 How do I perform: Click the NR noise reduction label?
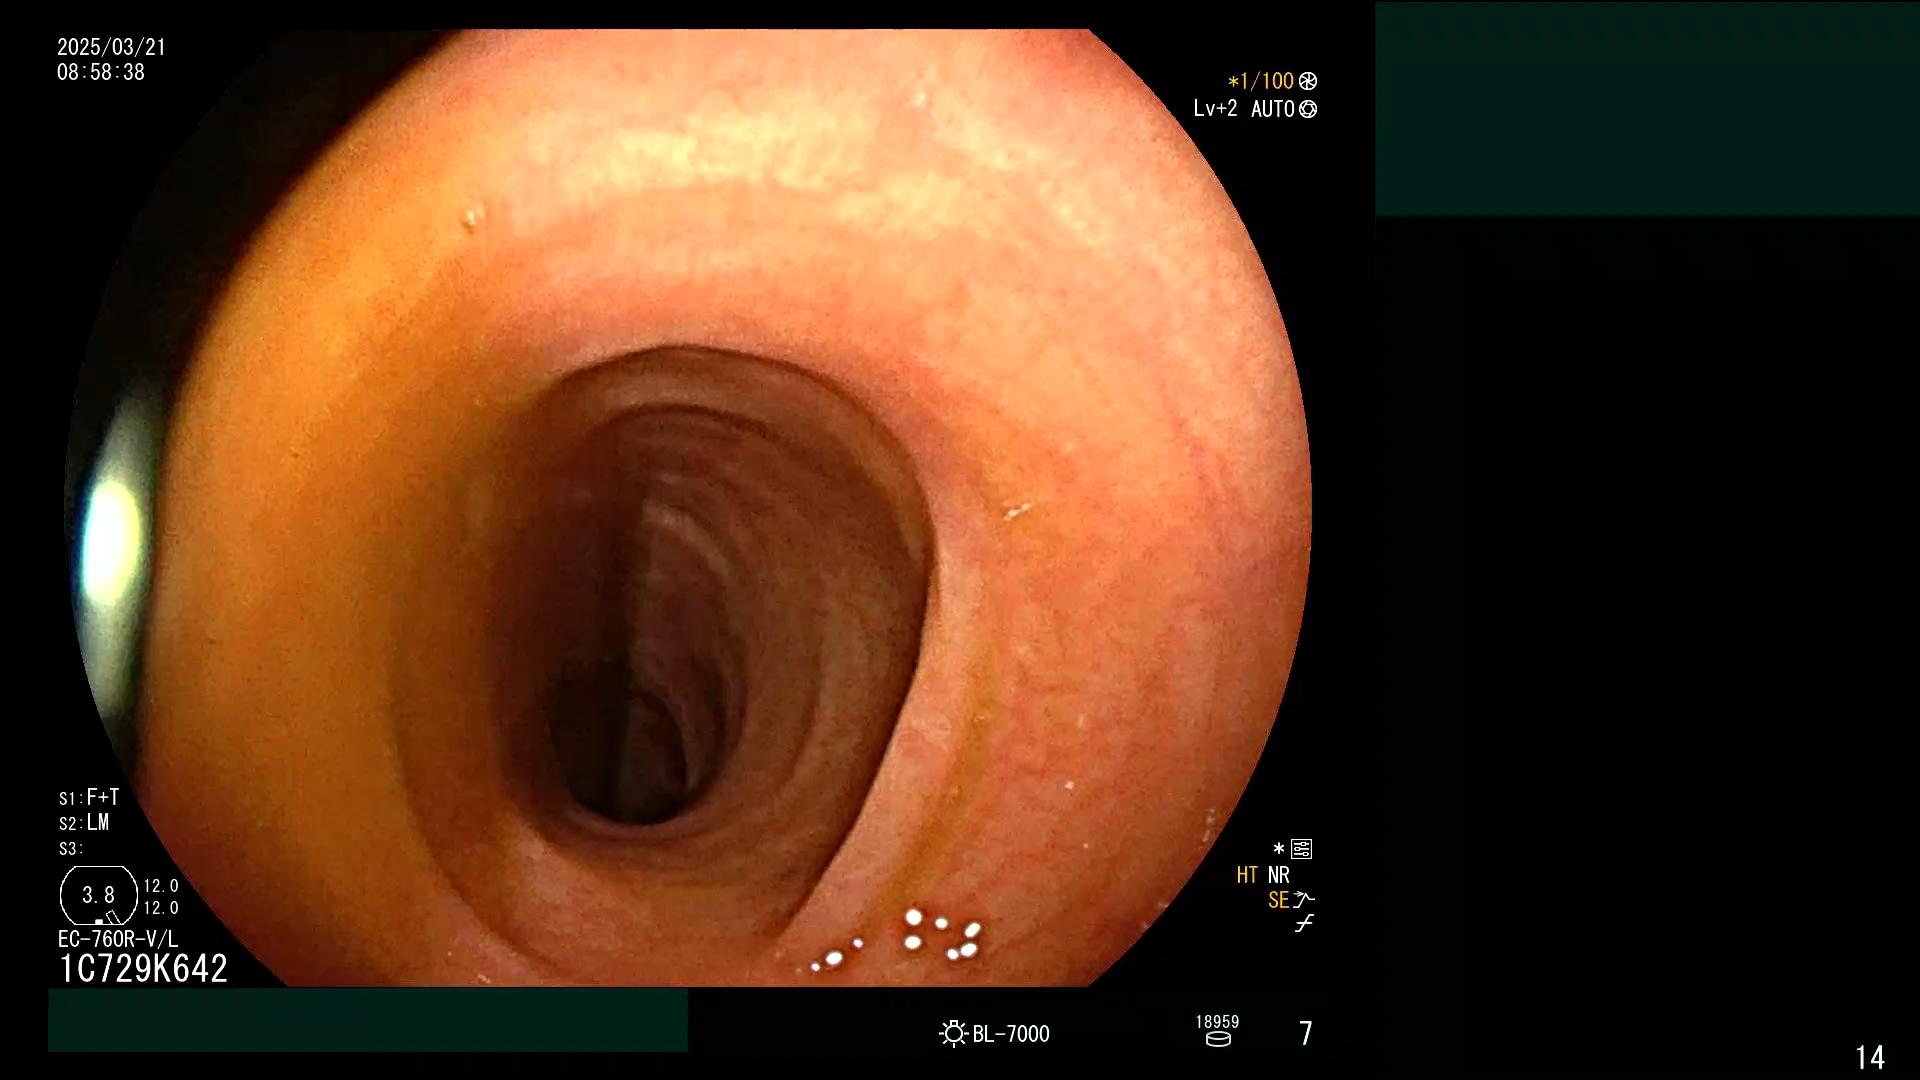(x=1279, y=875)
